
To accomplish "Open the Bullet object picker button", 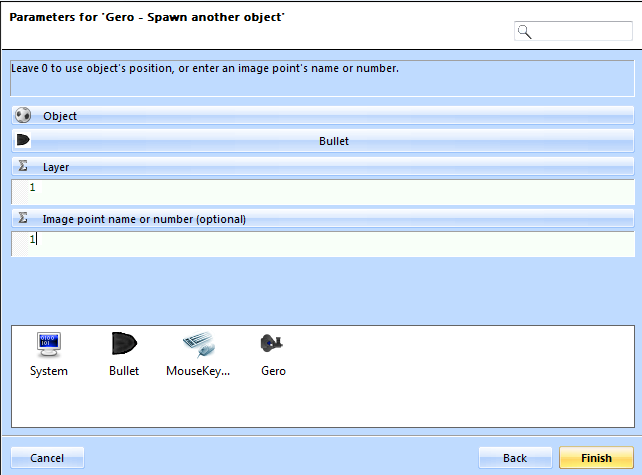I will click(323, 141).
